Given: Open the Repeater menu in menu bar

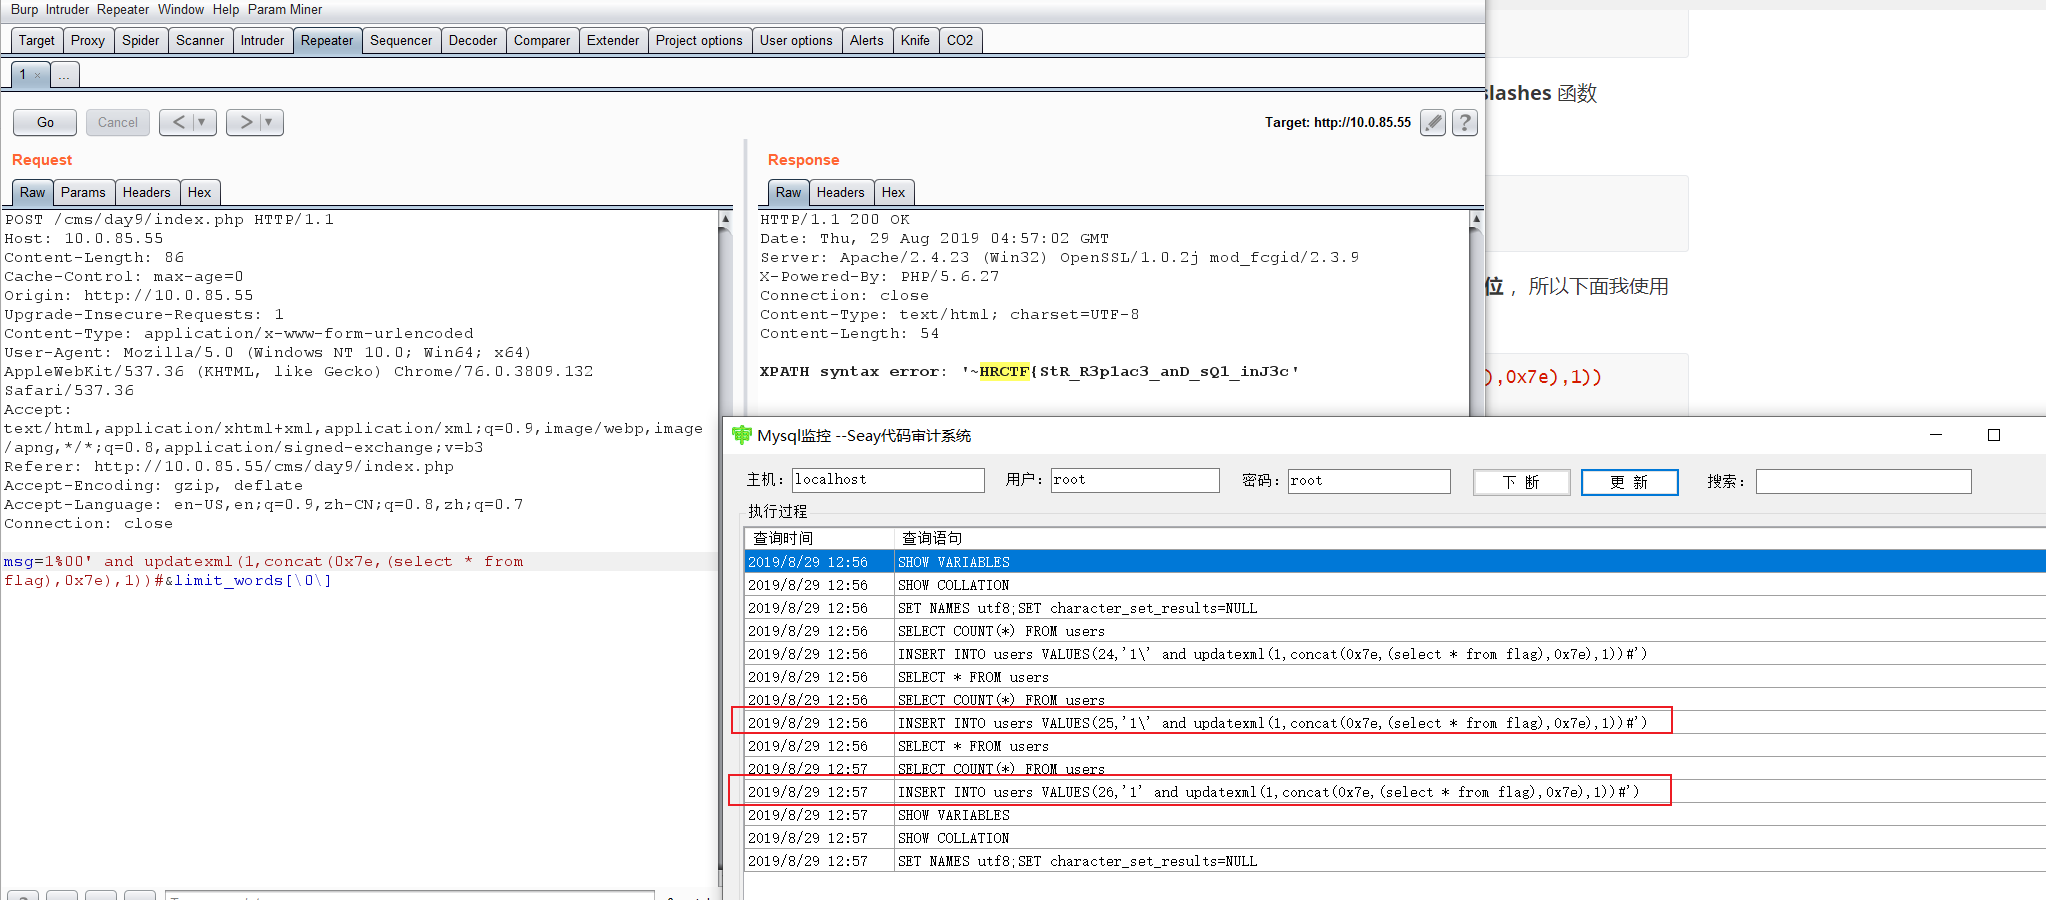Looking at the screenshot, I should [123, 9].
